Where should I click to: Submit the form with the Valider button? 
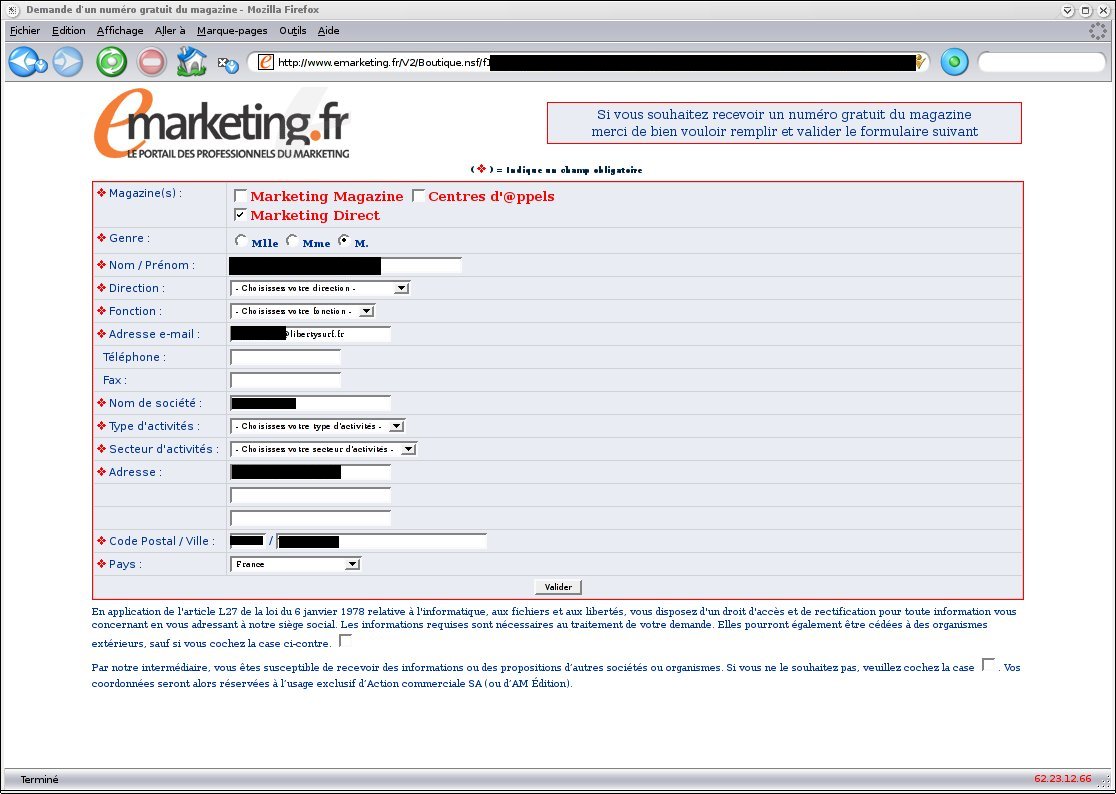pyautogui.click(x=558, y=587)
